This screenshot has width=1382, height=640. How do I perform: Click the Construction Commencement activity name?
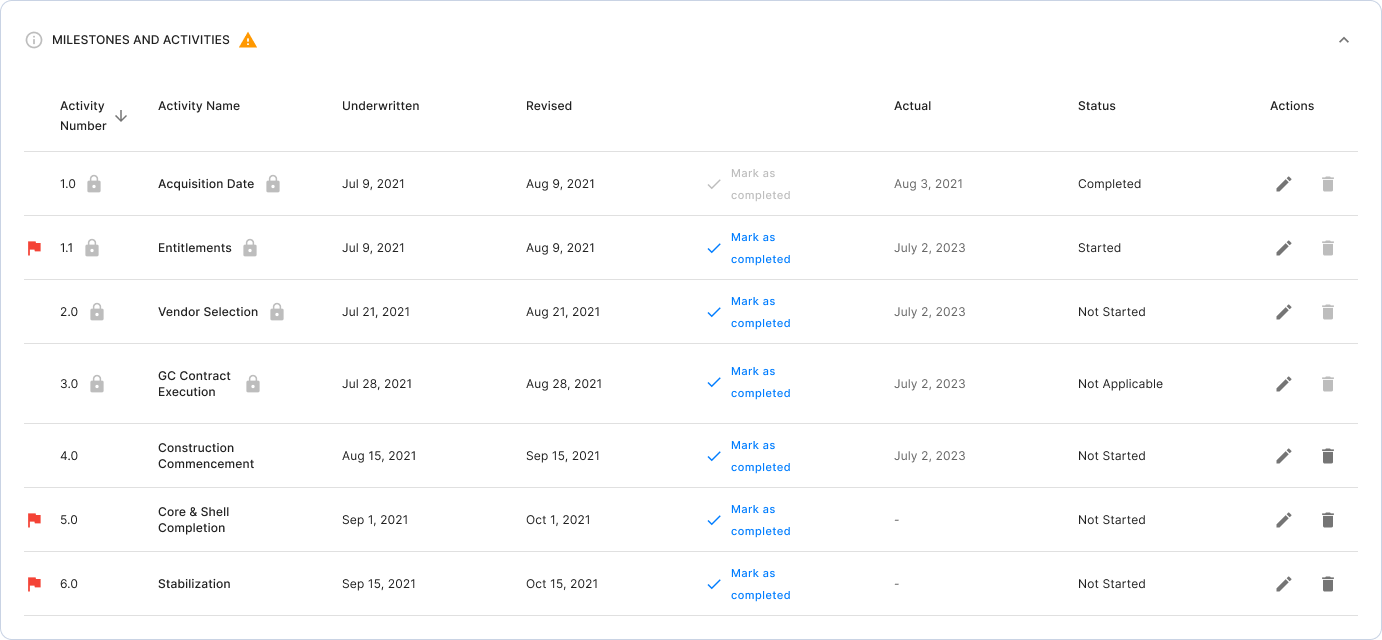206,456
